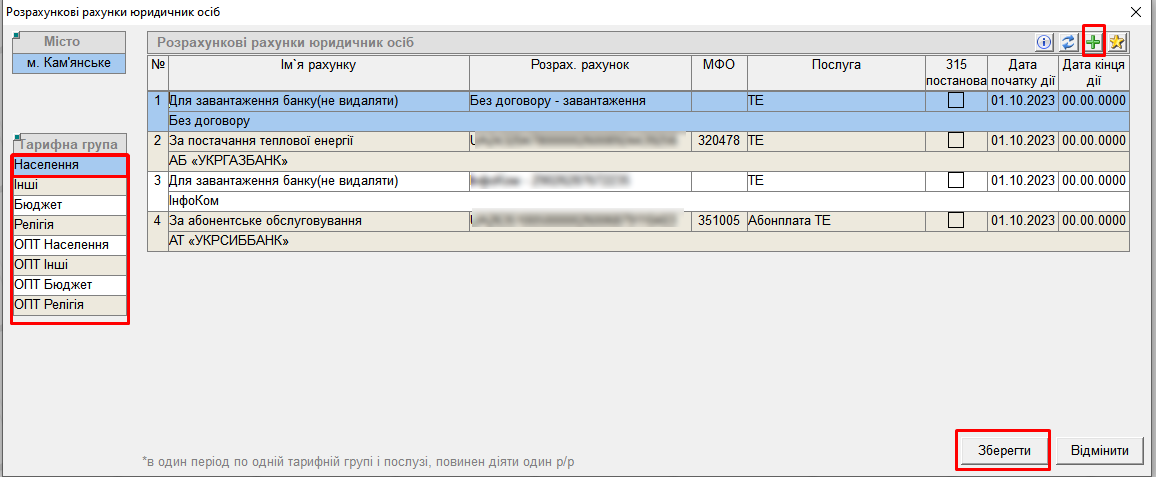1156x477 pixels.
Task: Select the Населення tariff group
Action: (69, 164)
